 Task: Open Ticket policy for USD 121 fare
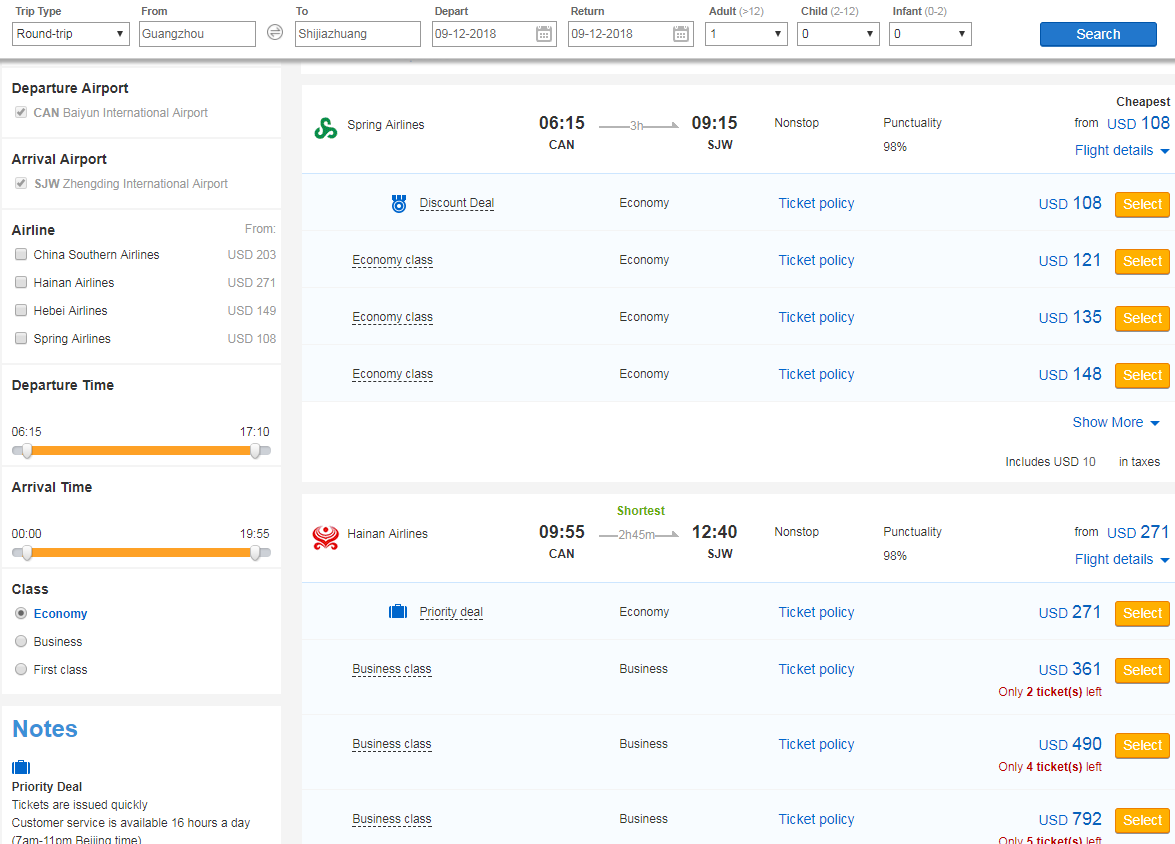pos(816,260)
